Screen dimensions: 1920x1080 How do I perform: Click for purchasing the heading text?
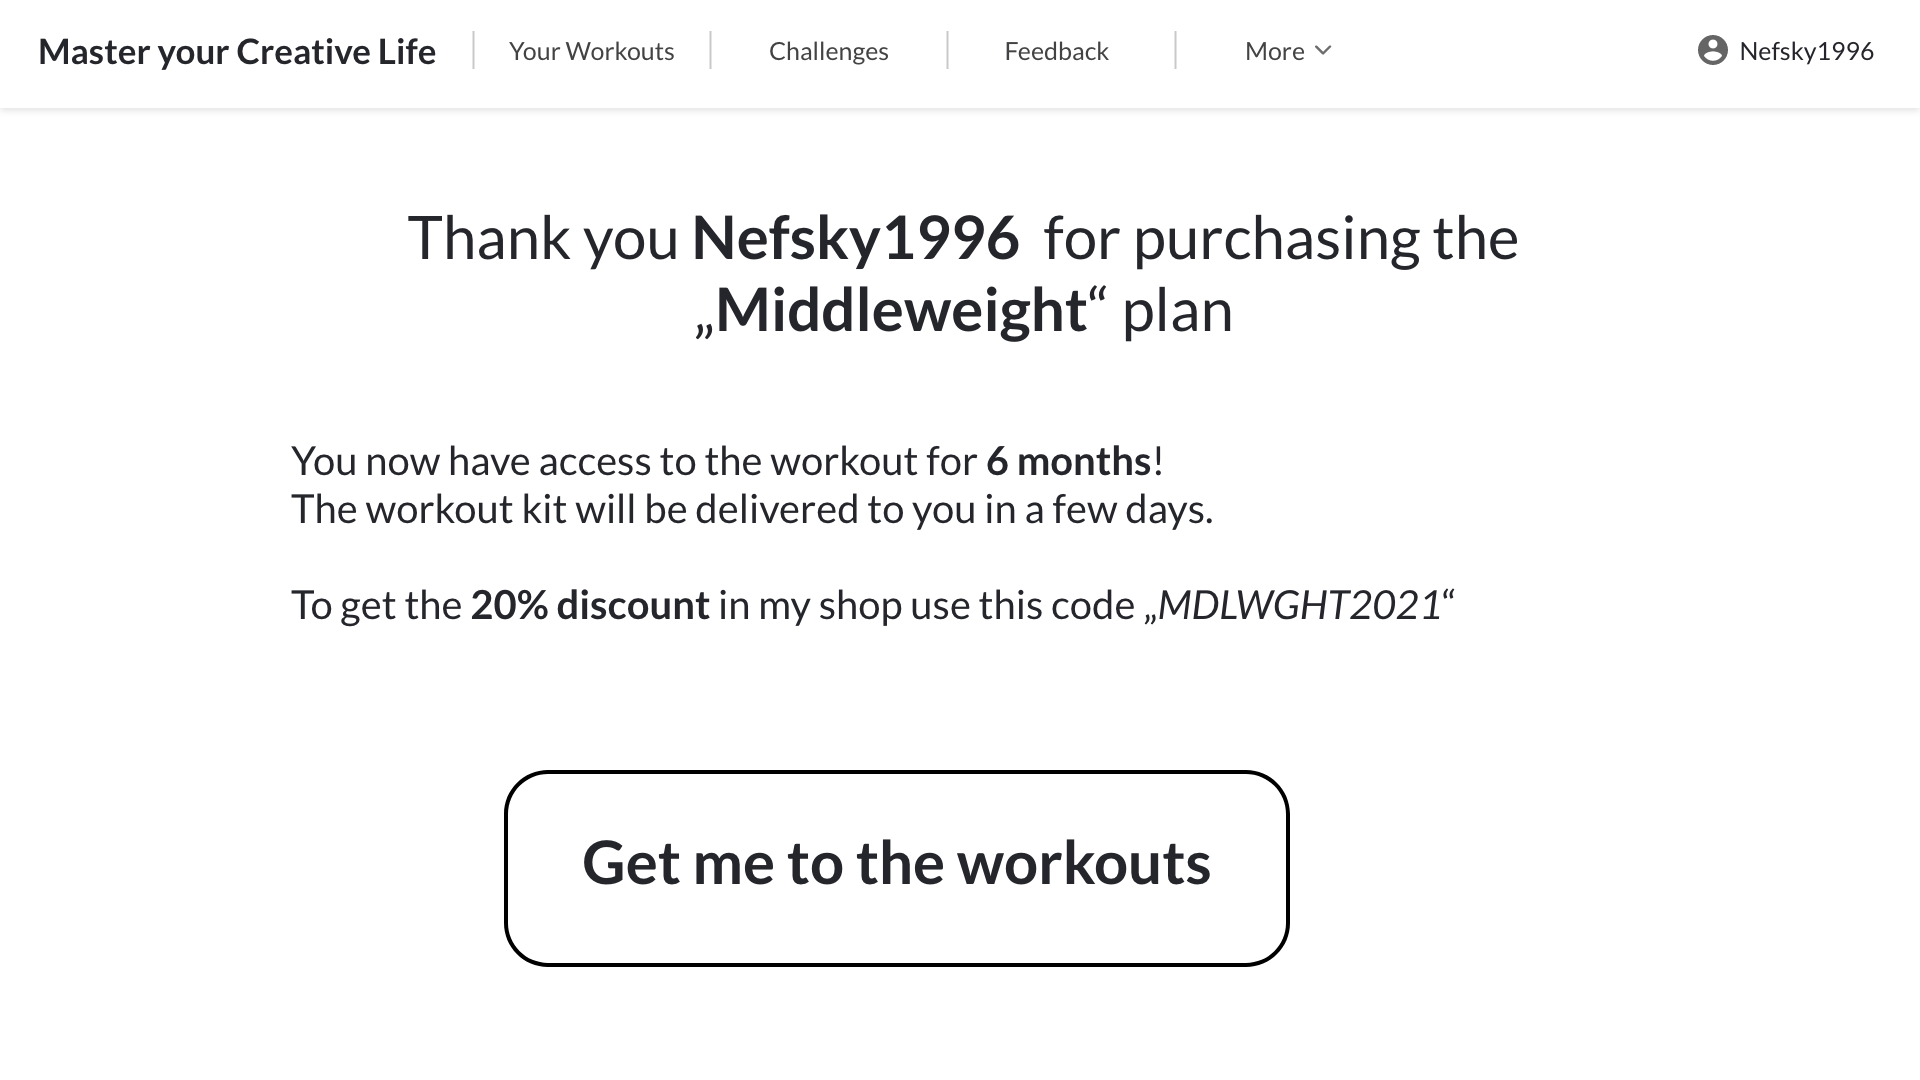(1281, 238)
